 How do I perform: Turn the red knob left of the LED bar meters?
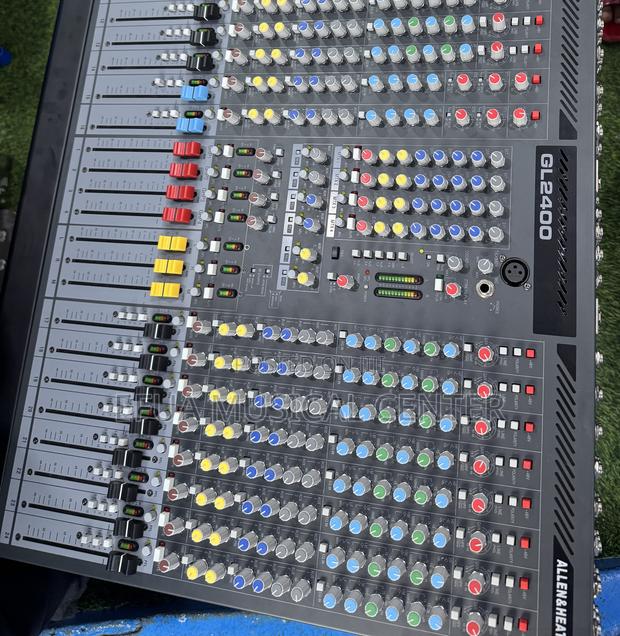(x=345, y=281)
